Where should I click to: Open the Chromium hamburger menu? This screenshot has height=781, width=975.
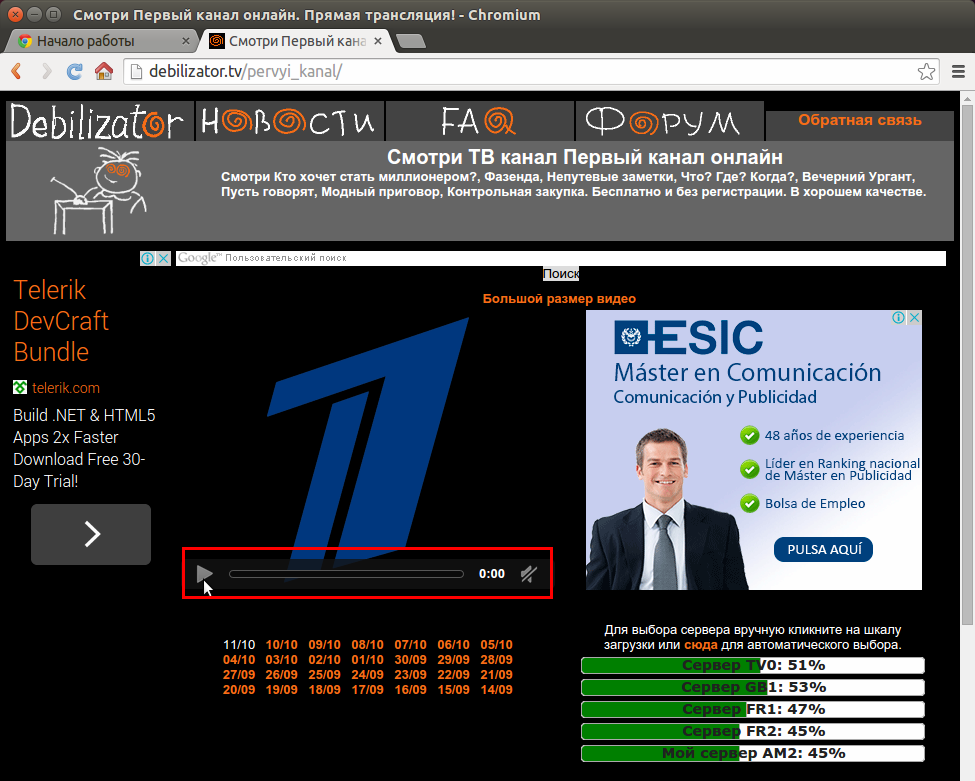pyautogui.click(x=958, y=72)
